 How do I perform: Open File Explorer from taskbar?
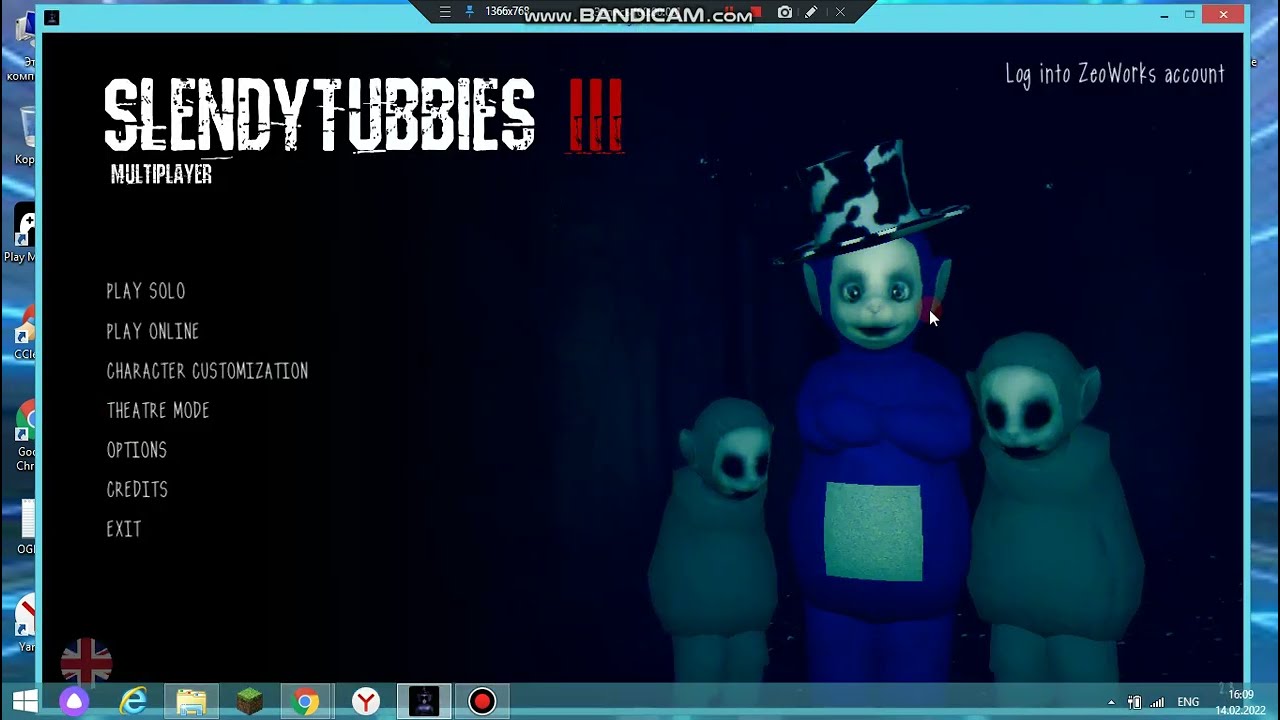pyautogui.click(x=191, y=701)
